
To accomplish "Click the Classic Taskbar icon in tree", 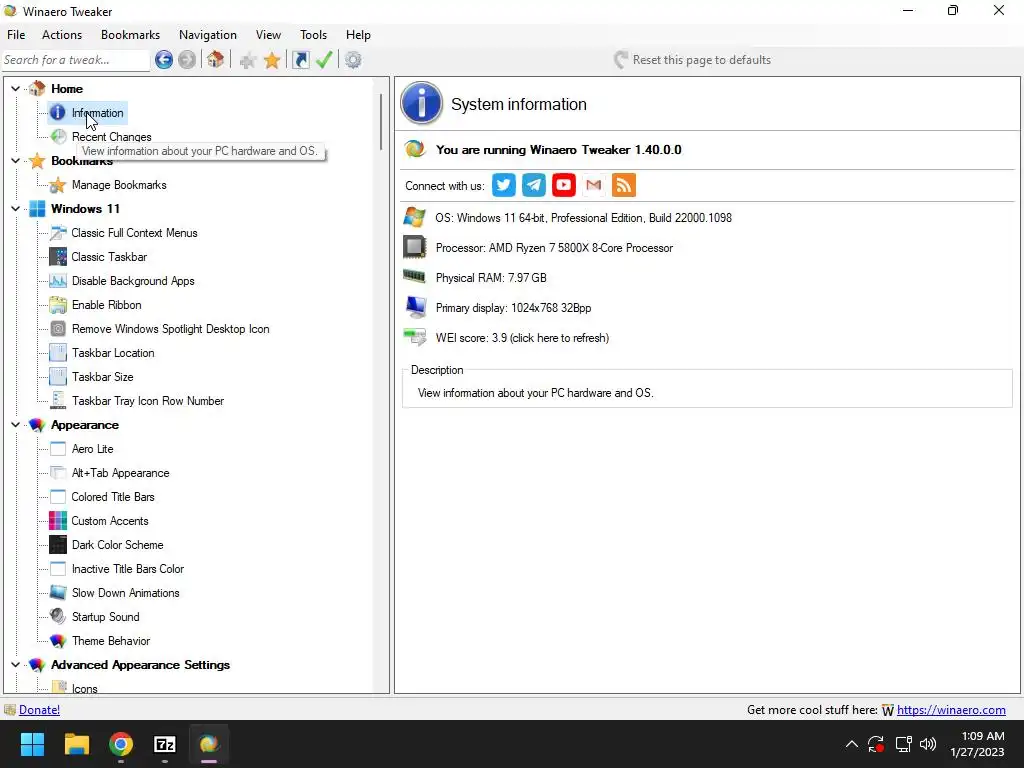I will pos(58,257).
